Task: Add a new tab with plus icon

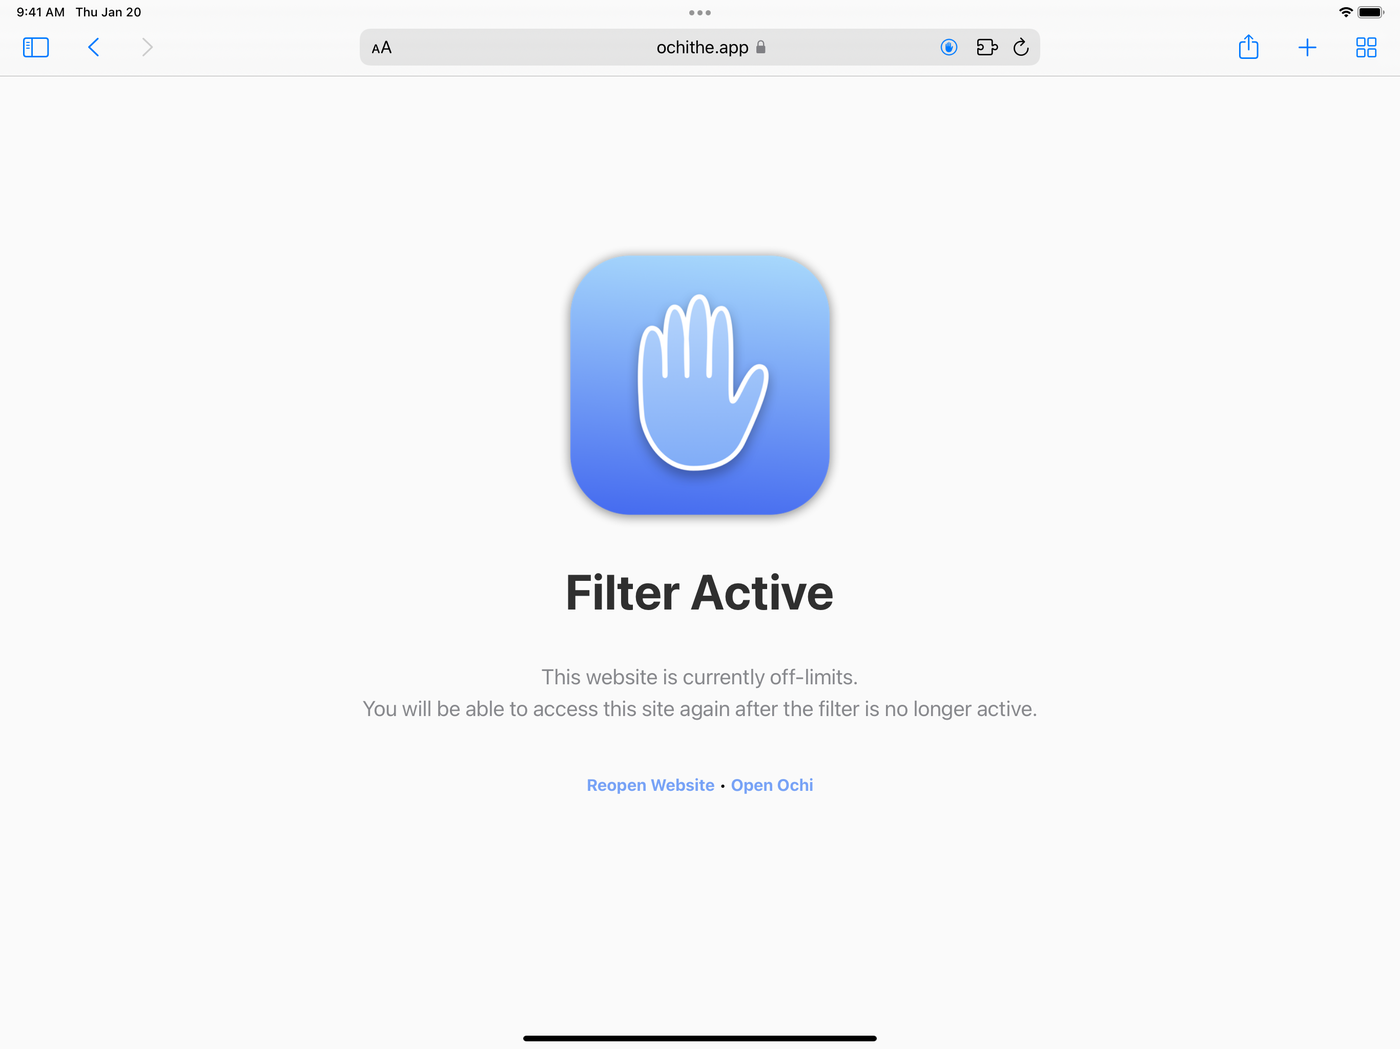Action: [1307, 47]
